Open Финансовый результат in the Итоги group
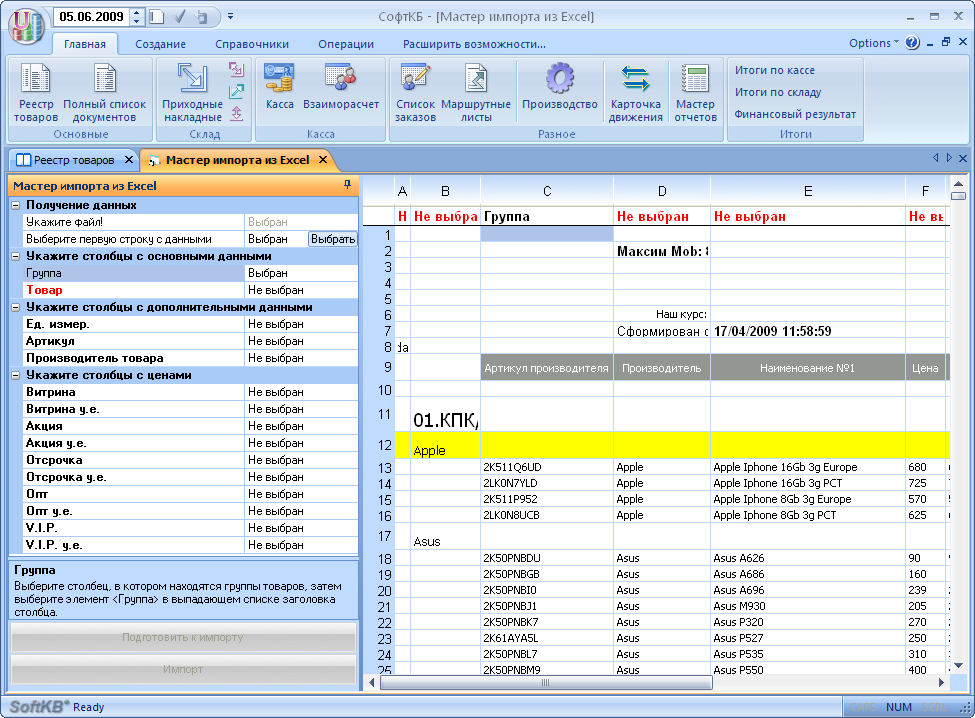The width and height of the screenshot is (975, 718). pyautogui.click(x=795, y=114)
